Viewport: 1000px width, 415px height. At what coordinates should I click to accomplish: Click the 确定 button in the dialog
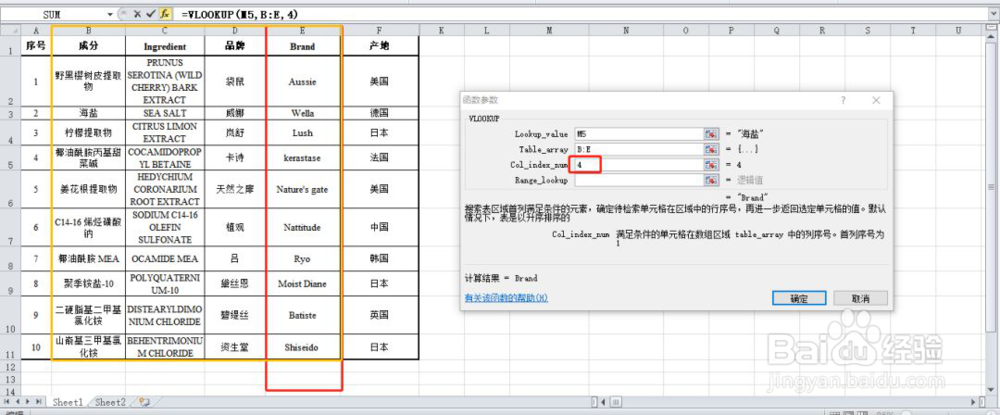pyautogui.click(x=799, y=298)
